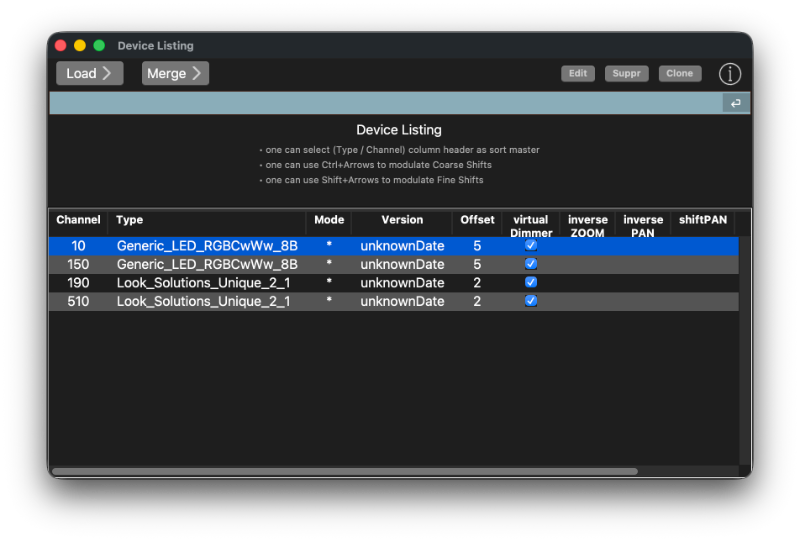Click the info icon in toolbar

[731, 74]
